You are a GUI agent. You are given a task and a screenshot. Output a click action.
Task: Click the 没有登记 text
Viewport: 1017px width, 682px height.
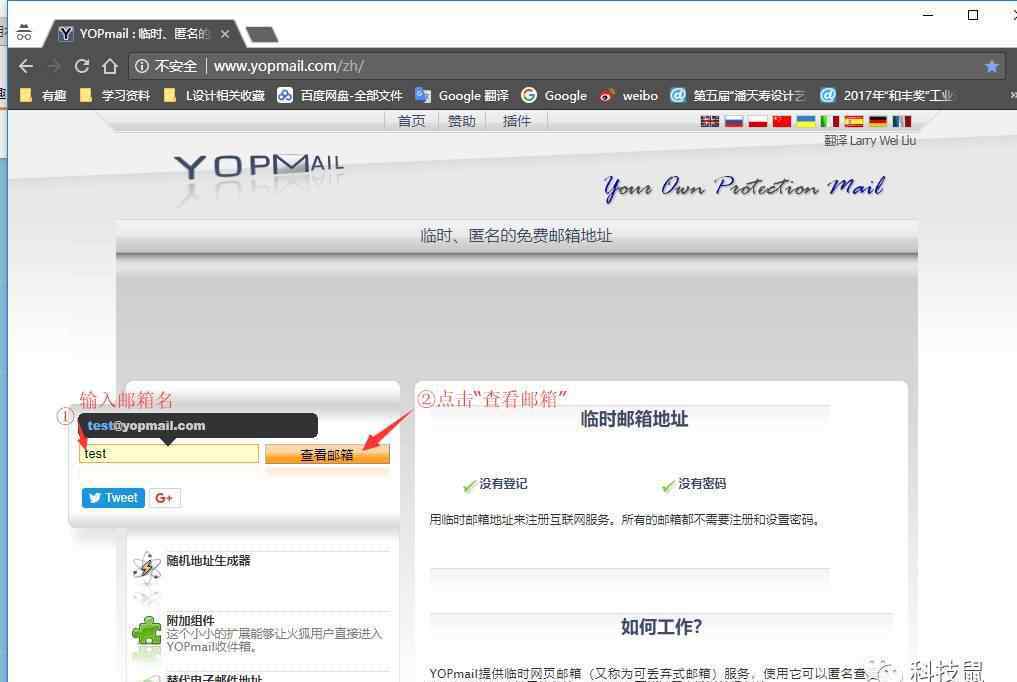pyautogui.click(x=503, y=484)
